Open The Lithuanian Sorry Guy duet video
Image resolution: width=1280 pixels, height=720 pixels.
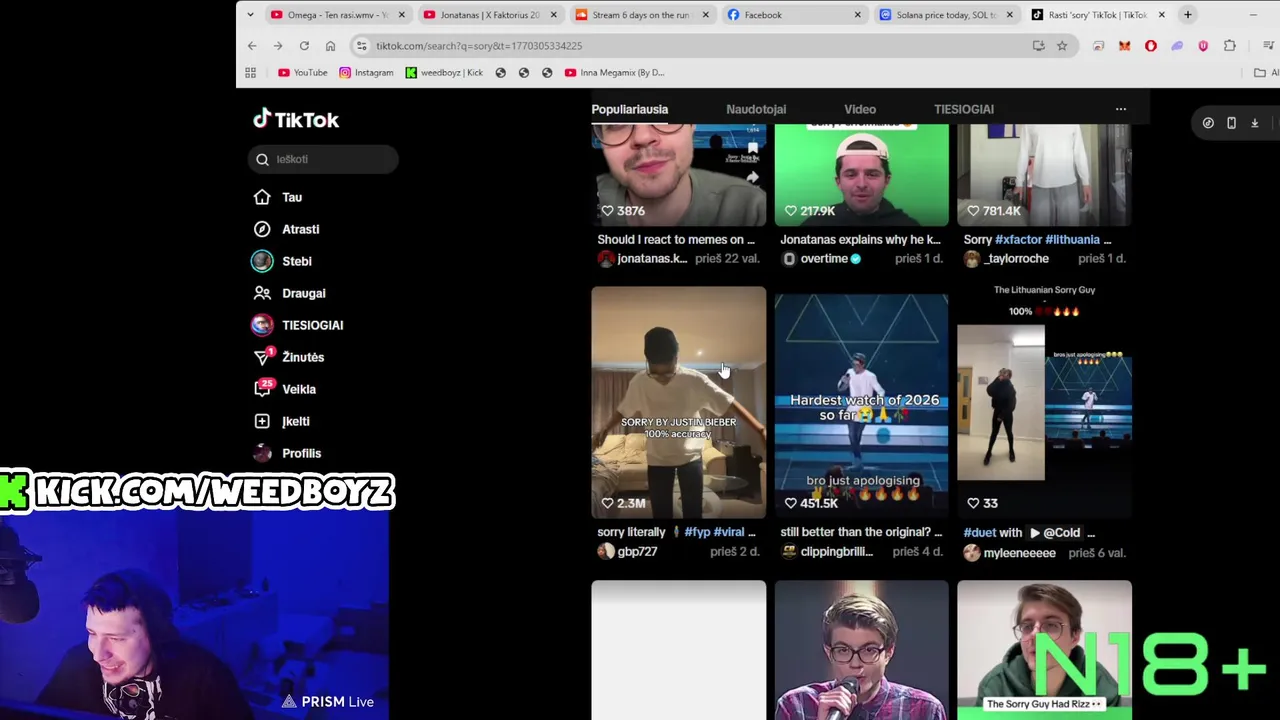pos(1044,403)
